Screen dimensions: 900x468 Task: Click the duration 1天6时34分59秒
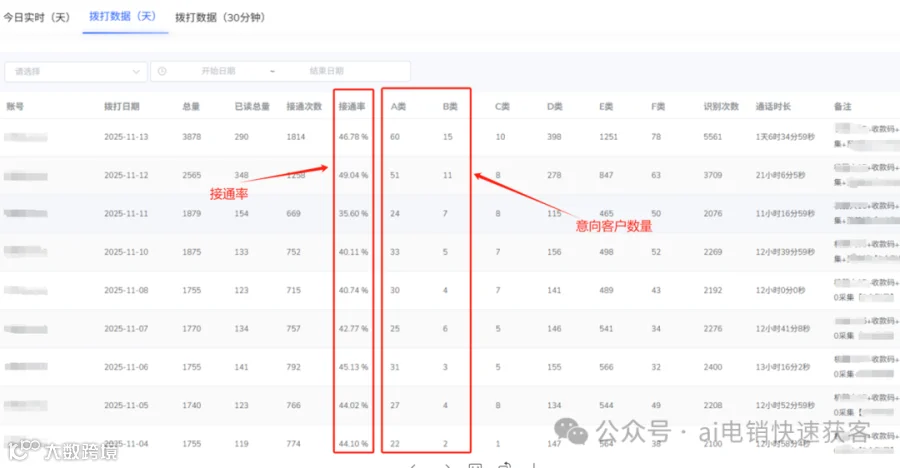(785, 137)
